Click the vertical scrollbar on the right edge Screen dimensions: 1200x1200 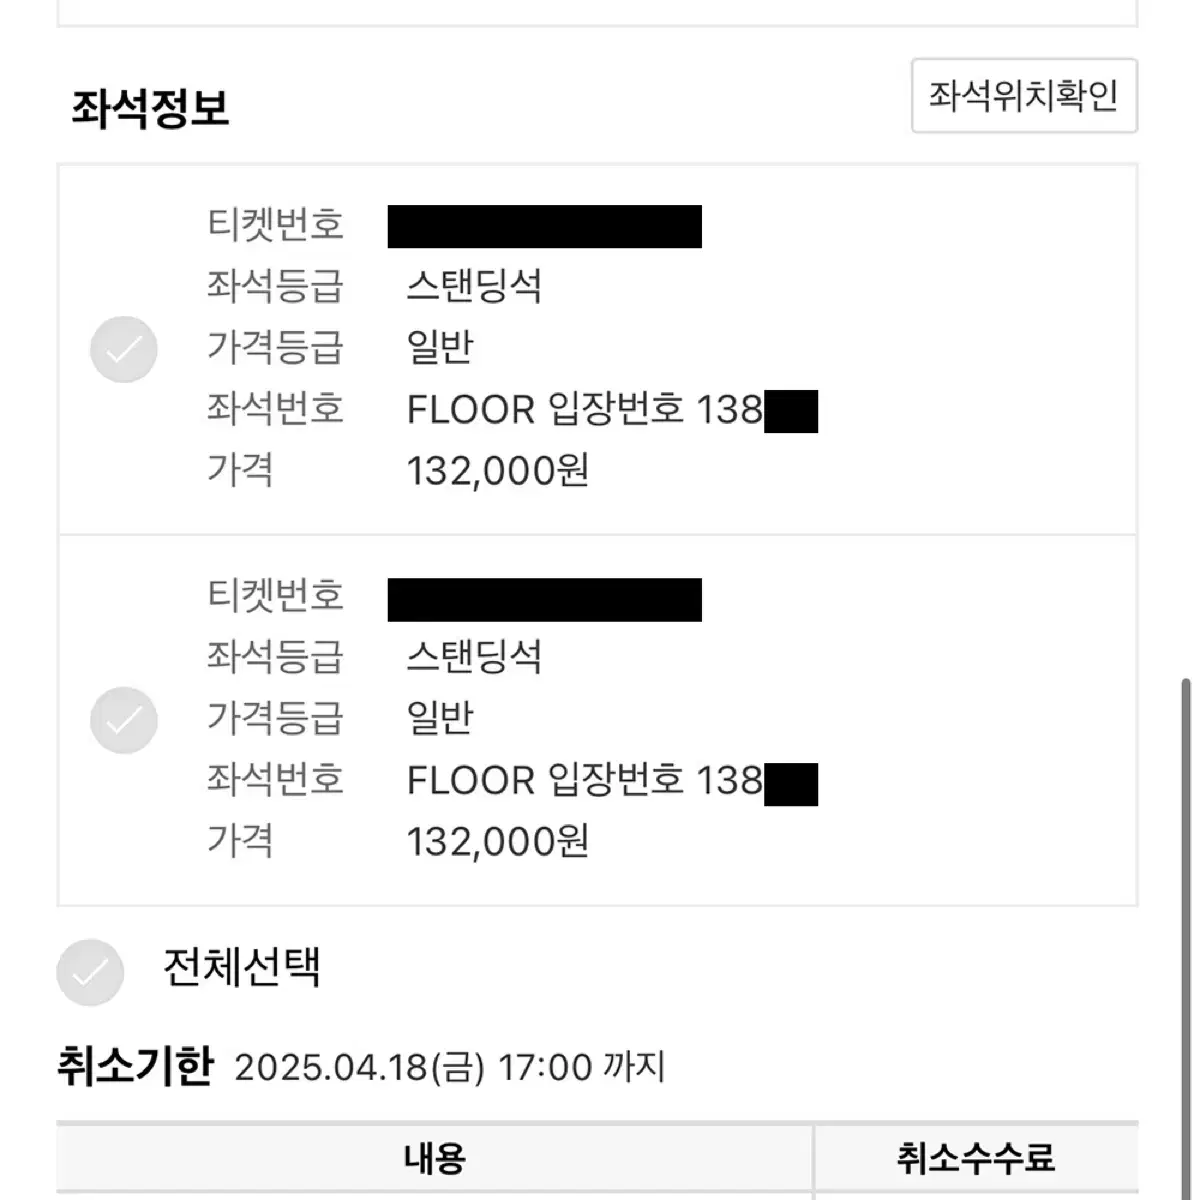1186,938
